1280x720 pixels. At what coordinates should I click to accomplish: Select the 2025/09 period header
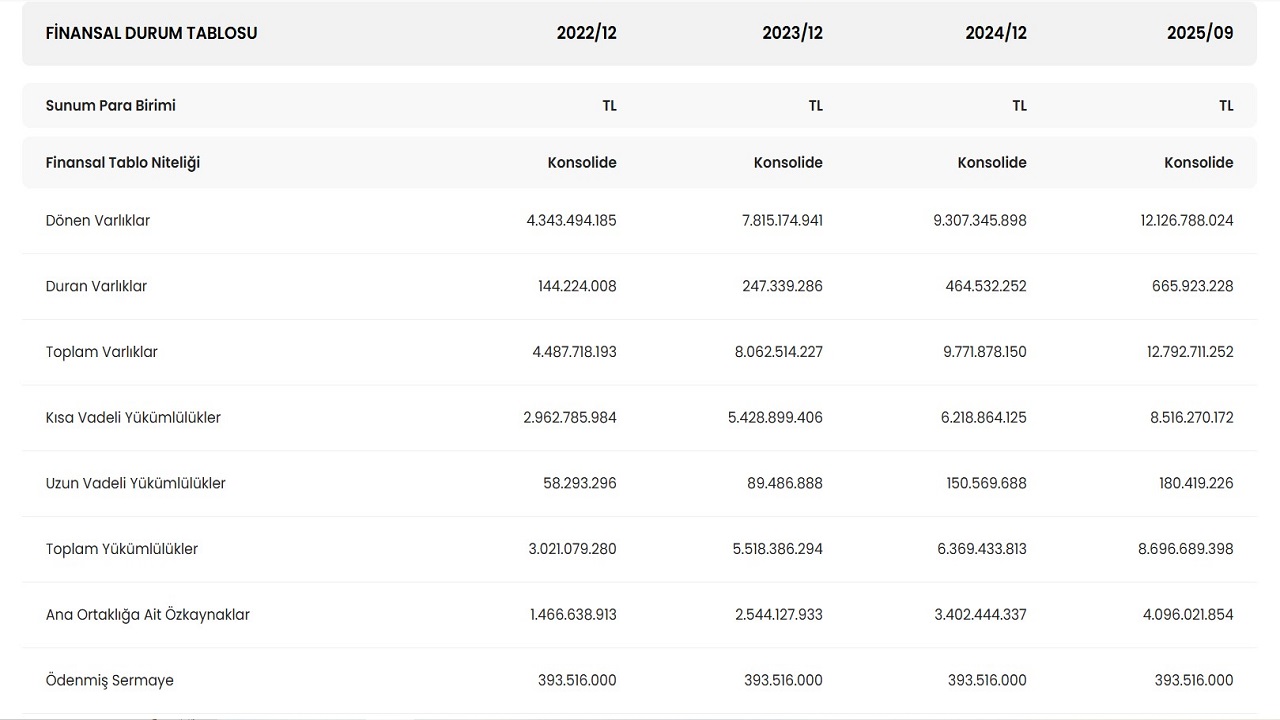[1199, 33]
